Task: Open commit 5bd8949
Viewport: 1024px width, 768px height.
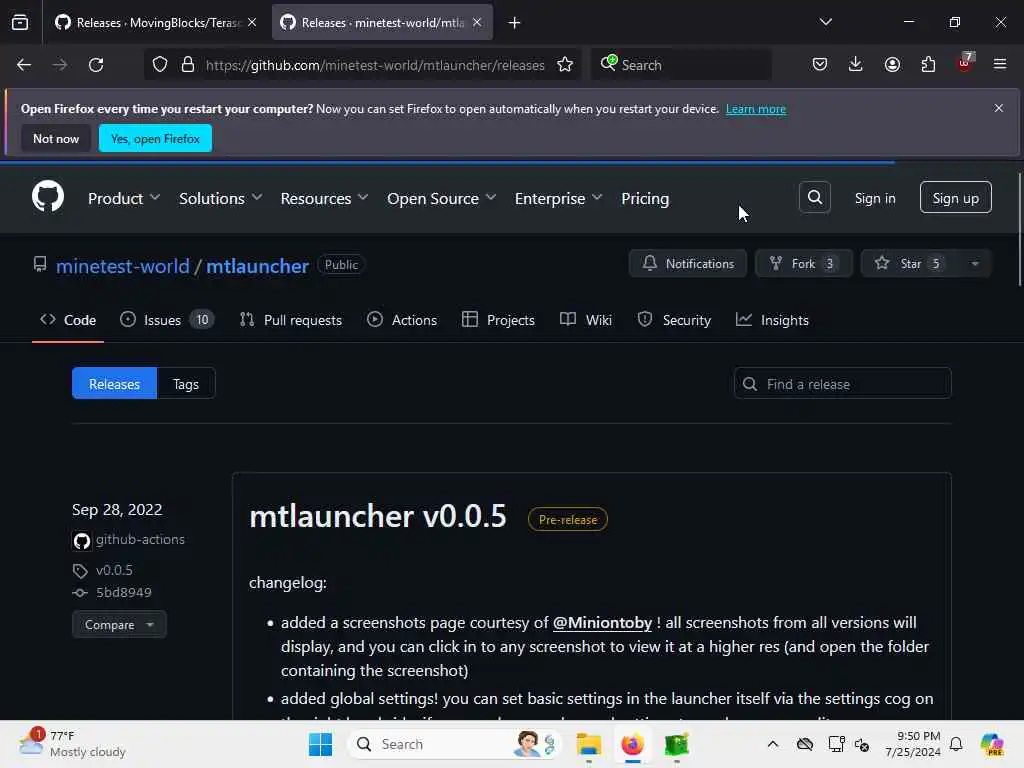Action: coord(123,592)
